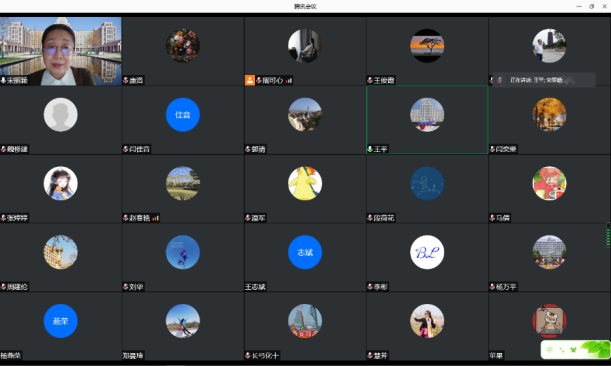
Task: Click the orange host icon beside 周可心
Action: point(249,80)
